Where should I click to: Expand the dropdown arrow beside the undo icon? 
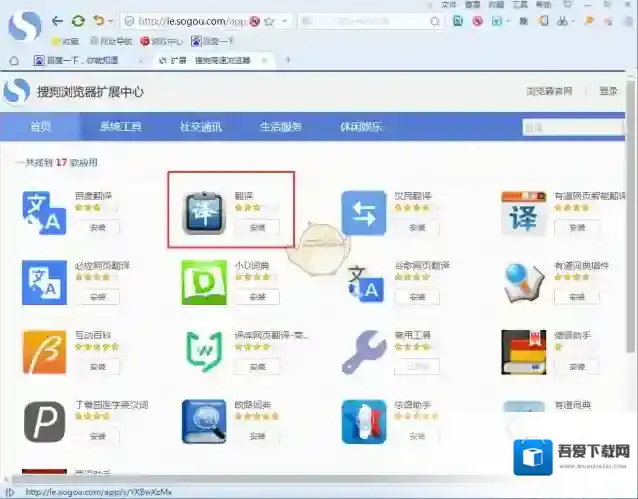point(110,21)
